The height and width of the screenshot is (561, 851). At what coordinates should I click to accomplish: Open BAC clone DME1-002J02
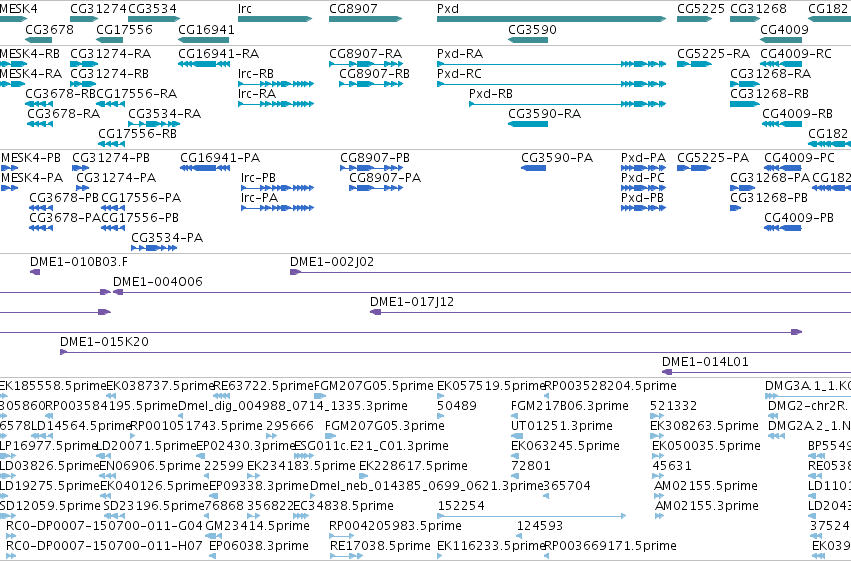[x=332, y=262]
